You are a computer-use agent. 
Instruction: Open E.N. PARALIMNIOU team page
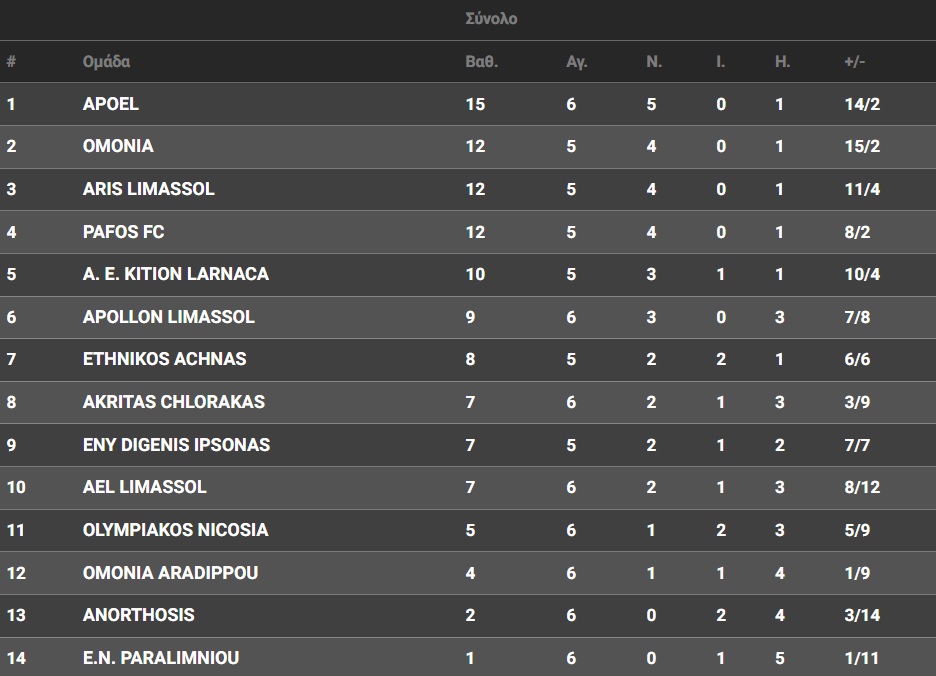[160, 658]
